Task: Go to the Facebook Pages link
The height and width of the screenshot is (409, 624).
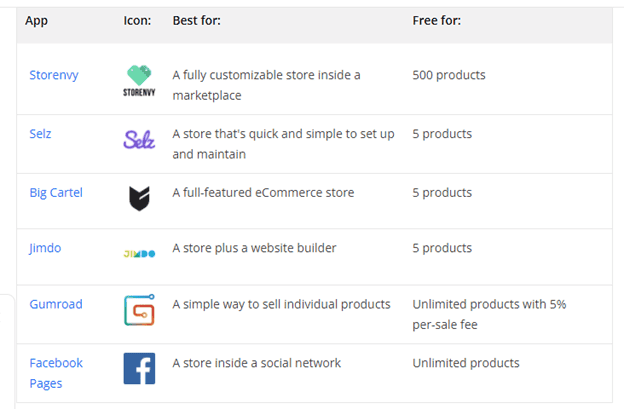Action: point(56,373)
